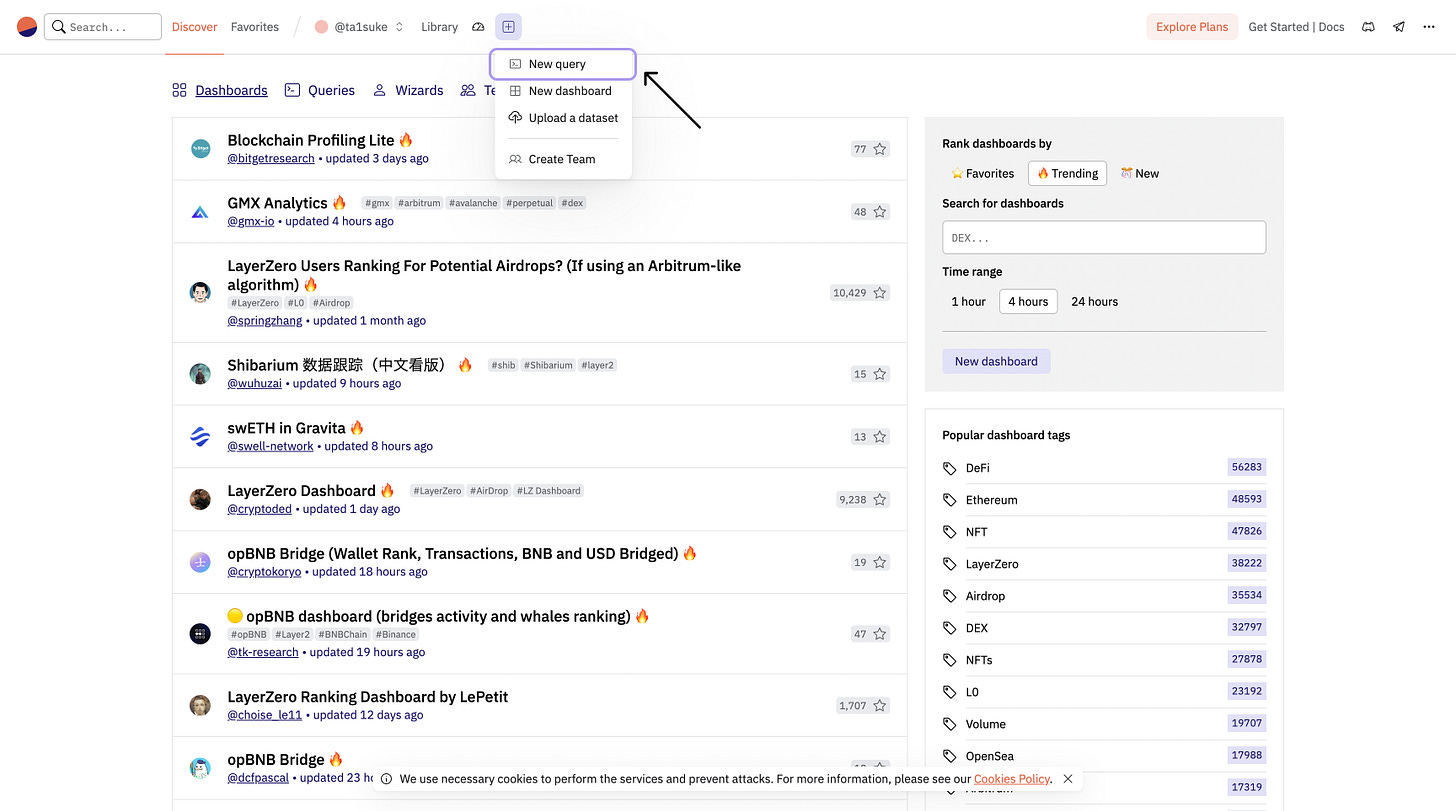Open the Cookies Policy link
1456x811 pixels.
(x=1012, y=779)
